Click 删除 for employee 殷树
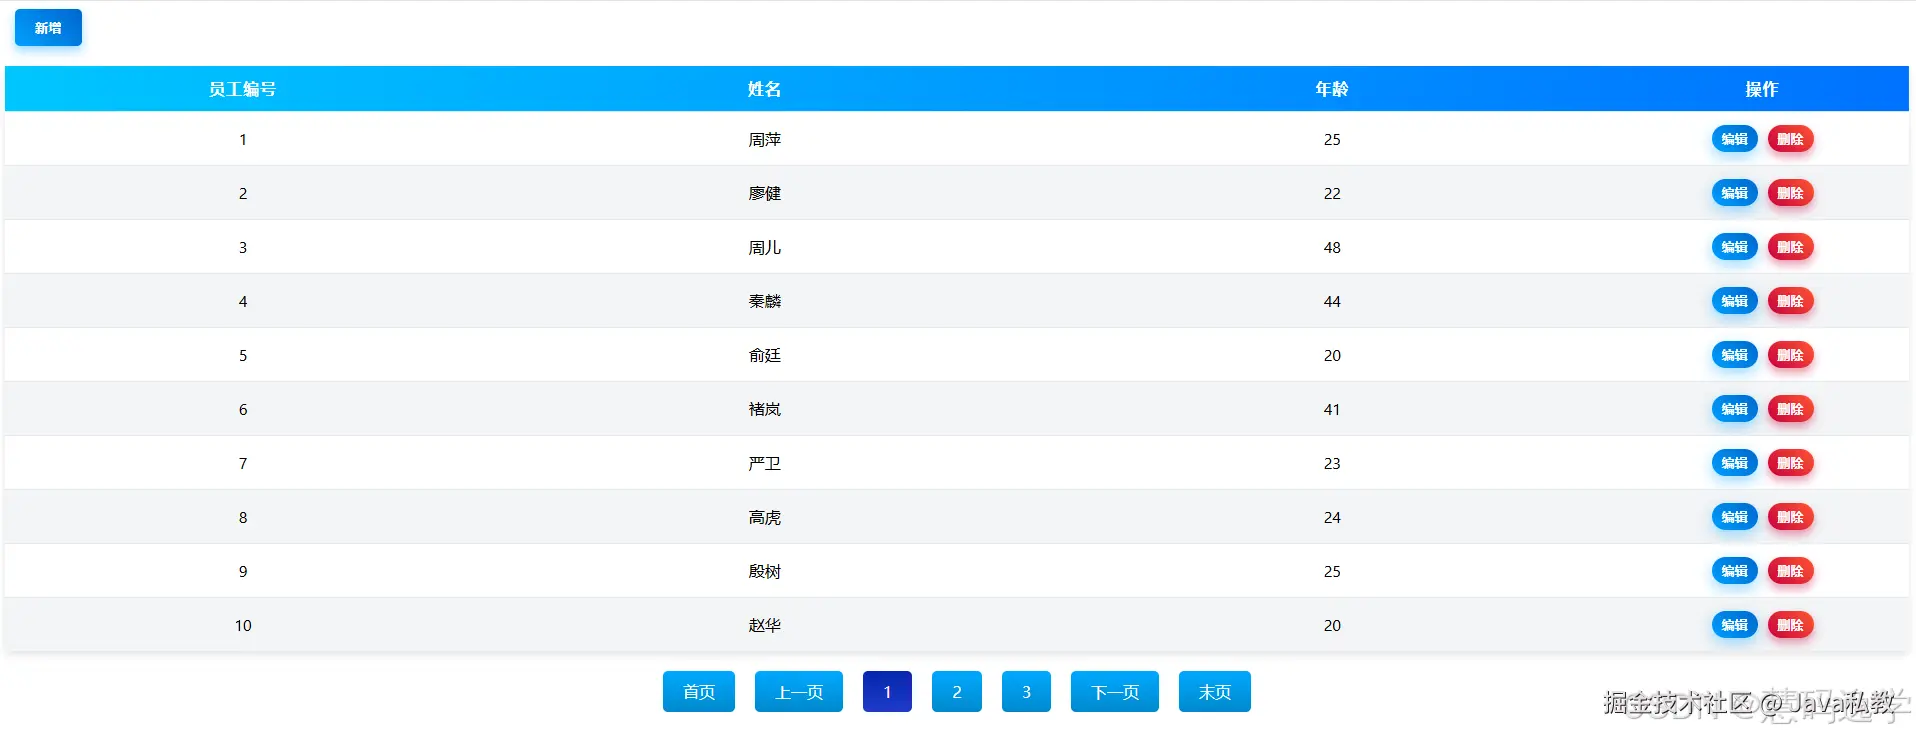 pyautogui.click(x=1790, y=571)
